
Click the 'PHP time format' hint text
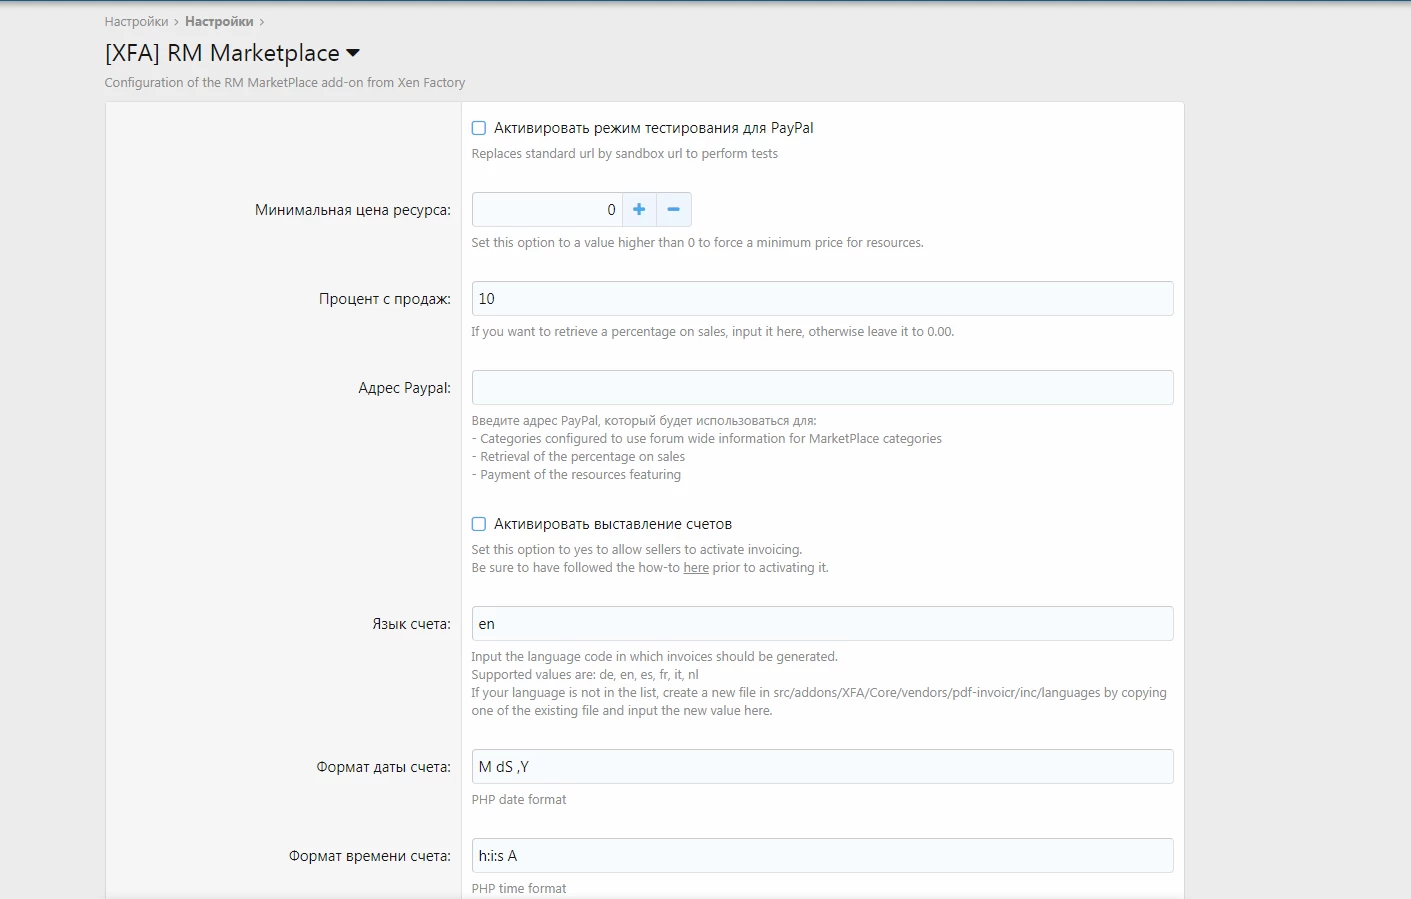[x=519, y=889]
